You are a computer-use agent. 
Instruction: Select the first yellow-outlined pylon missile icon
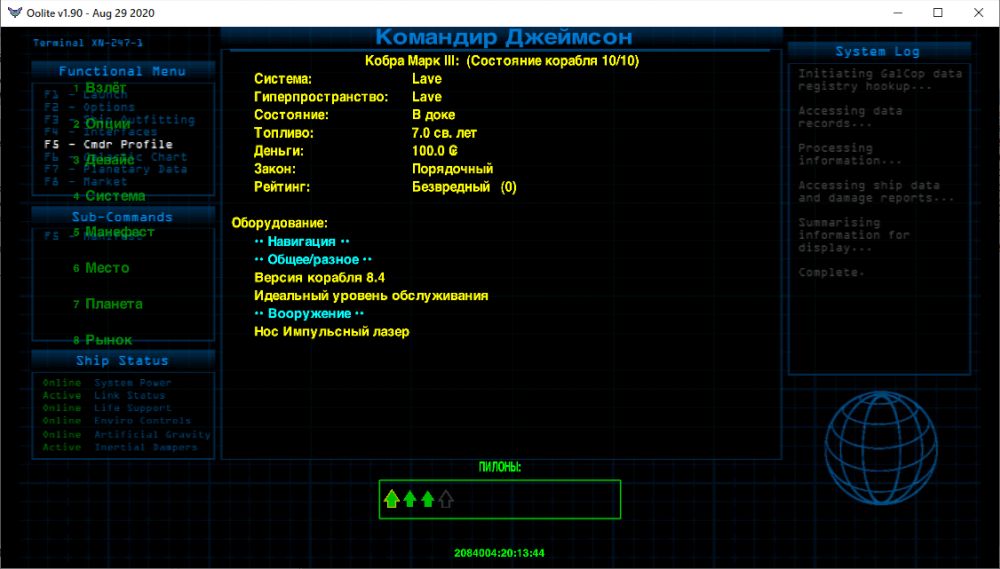(391, 499)
